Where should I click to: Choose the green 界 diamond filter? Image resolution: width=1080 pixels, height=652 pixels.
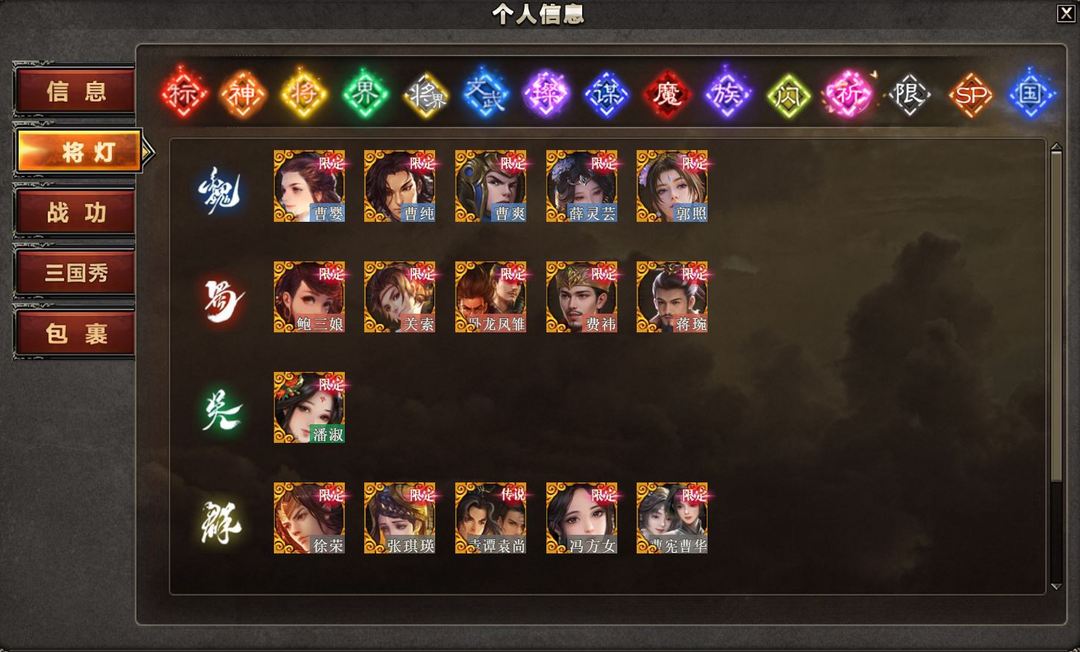365,93
